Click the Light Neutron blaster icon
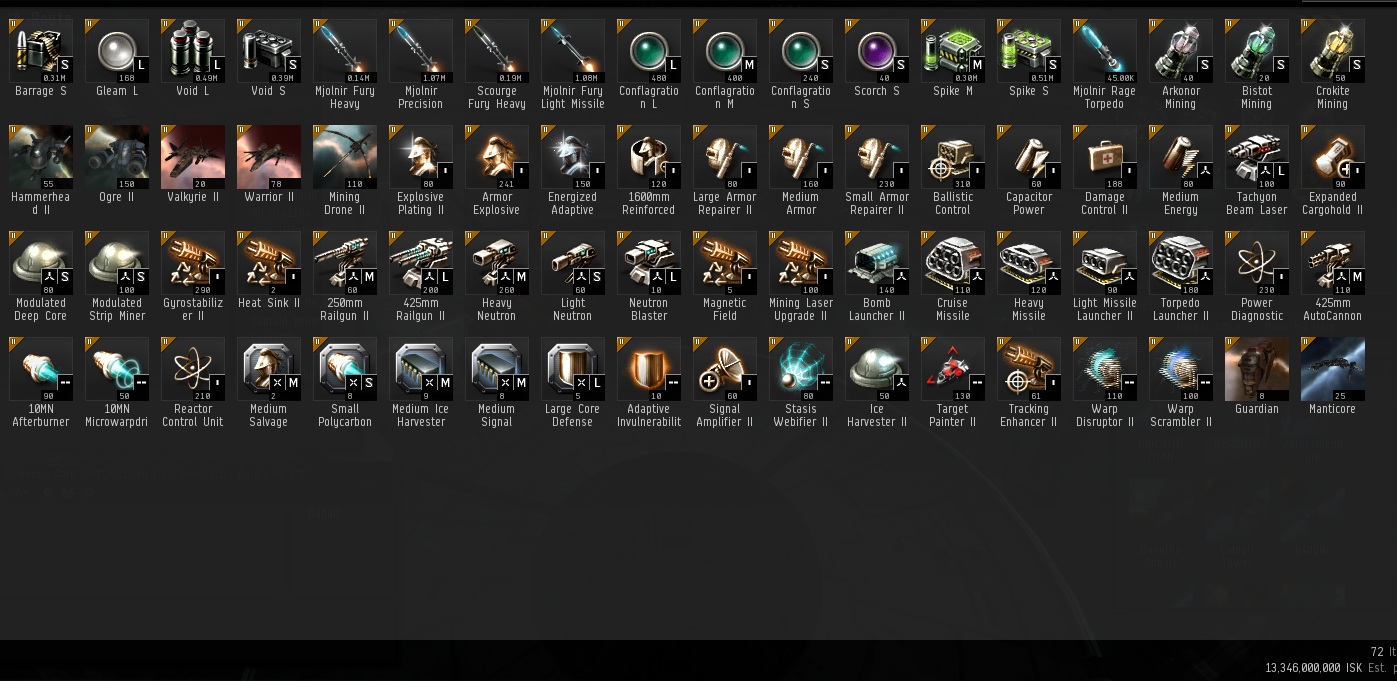 (x=573, y=263)
